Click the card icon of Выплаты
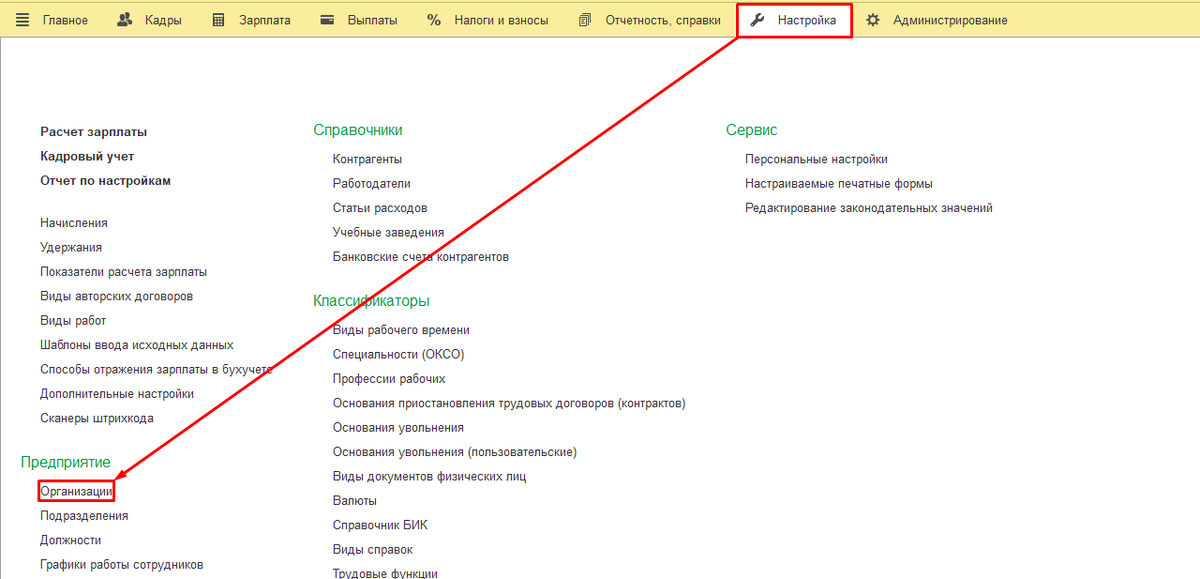 tap(327, 20)
